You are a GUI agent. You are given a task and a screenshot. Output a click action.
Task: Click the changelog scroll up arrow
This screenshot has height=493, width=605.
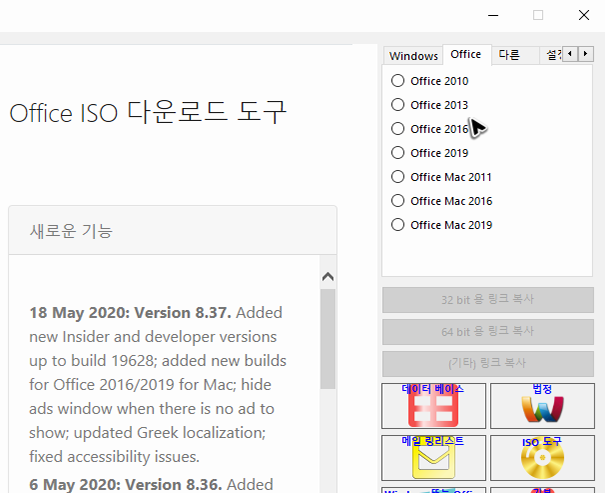coord(328,277)
